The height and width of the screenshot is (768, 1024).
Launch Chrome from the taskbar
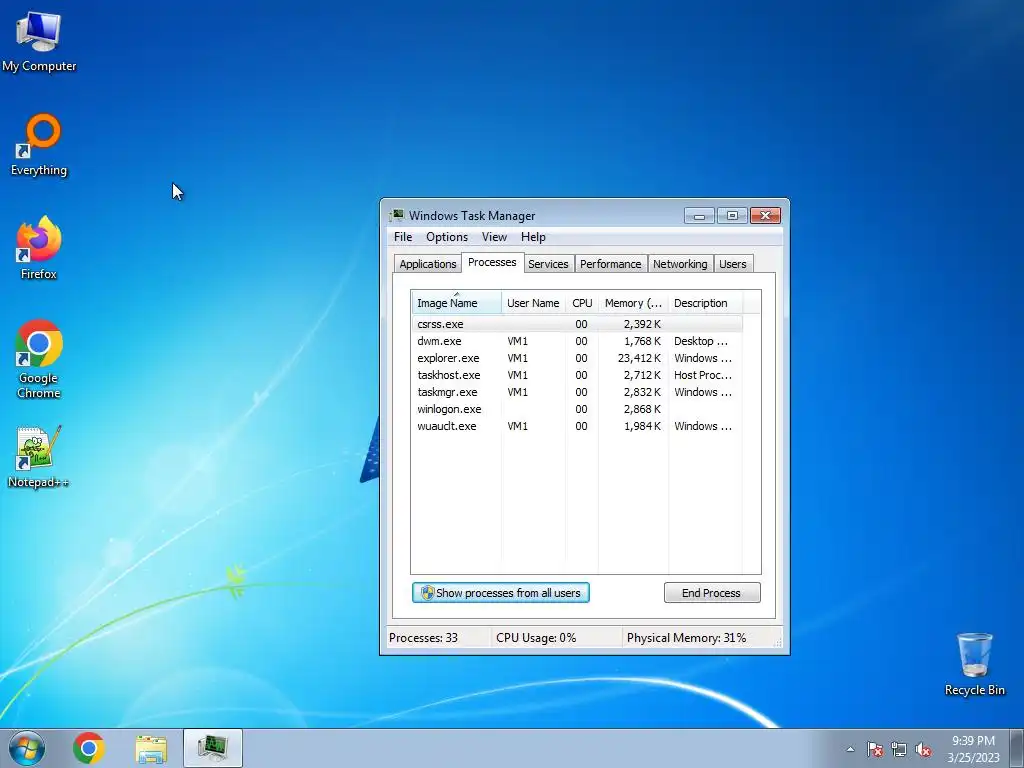pos(89,748)
